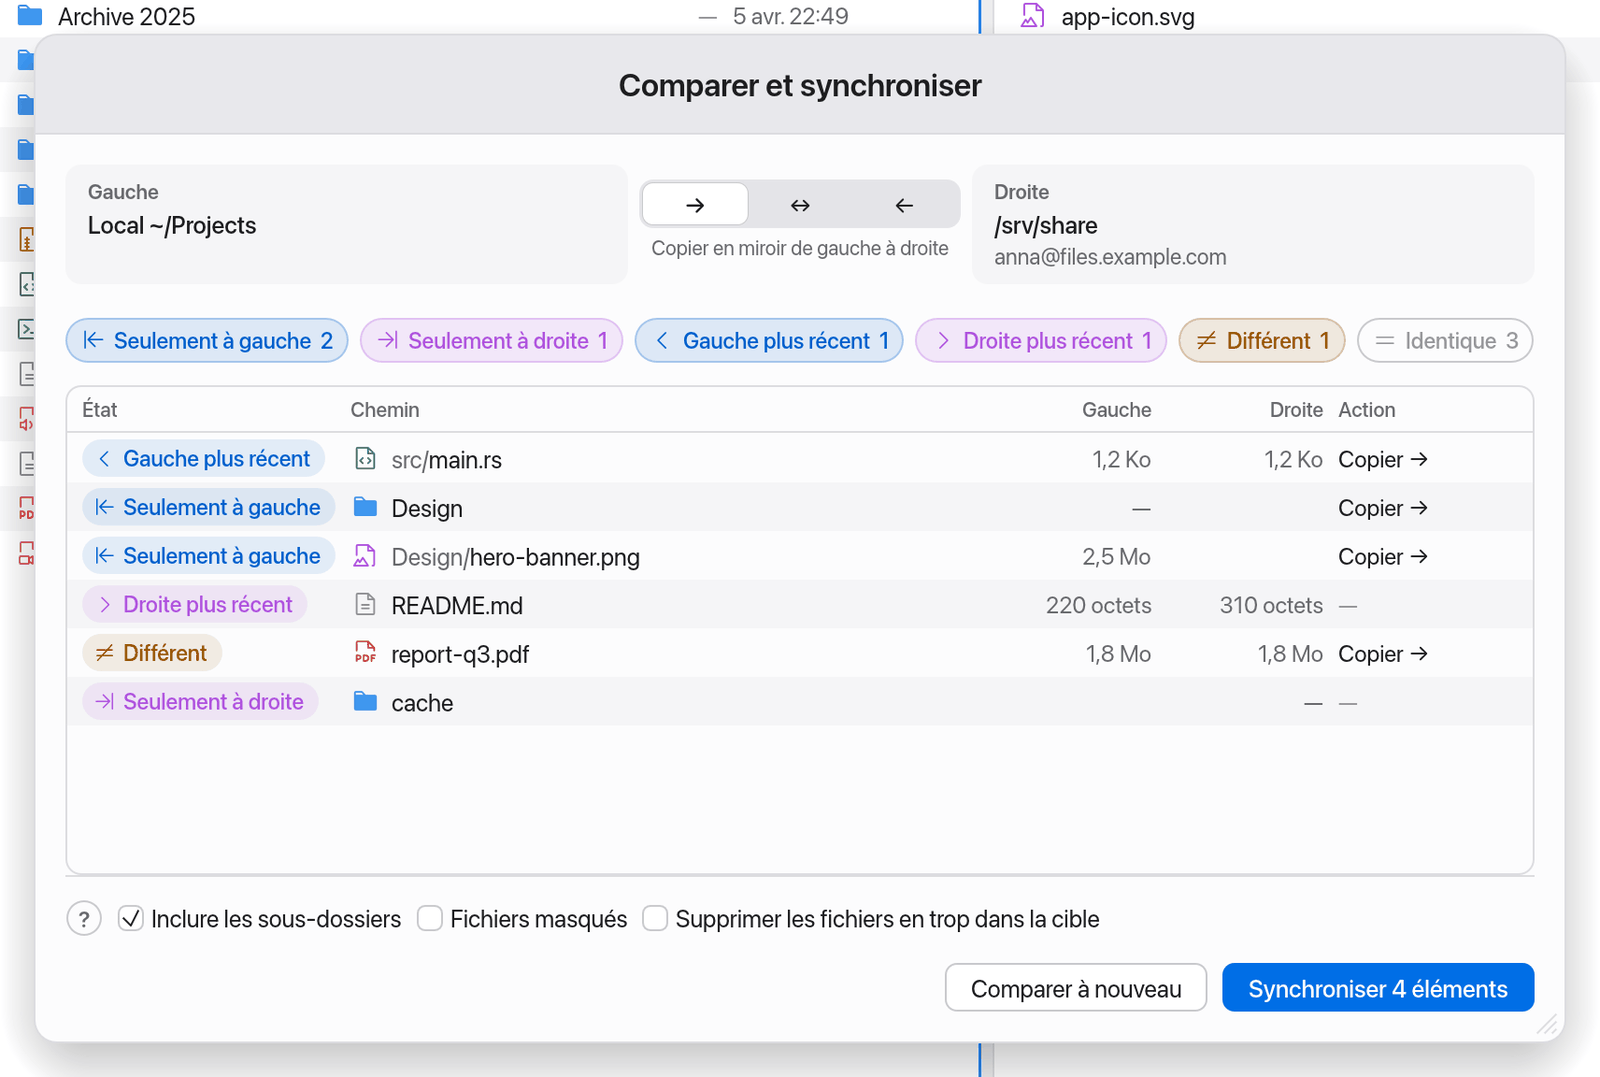
Task: Toggle the 'Seulement à droite 1' filter
Action: (x=491, y=341)
